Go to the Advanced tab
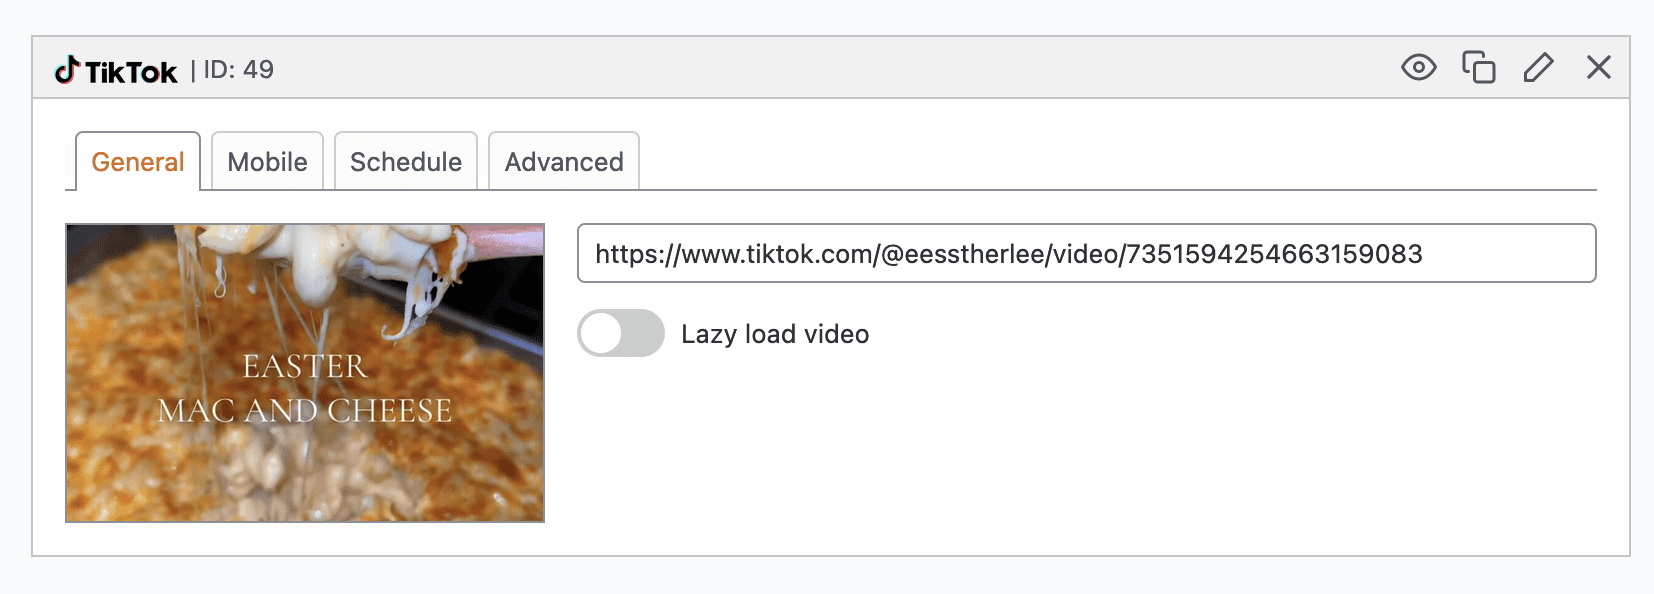 564,162
